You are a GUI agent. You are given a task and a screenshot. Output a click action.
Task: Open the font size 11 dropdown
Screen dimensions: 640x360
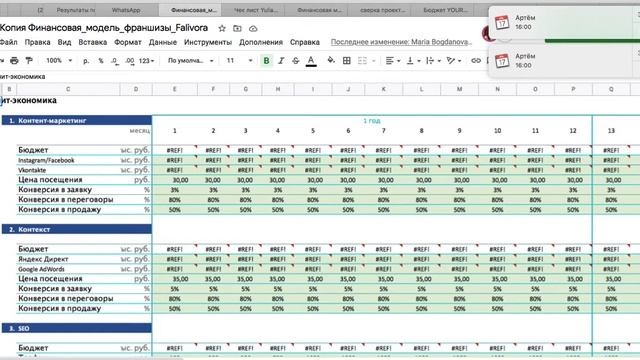(239, 60)
